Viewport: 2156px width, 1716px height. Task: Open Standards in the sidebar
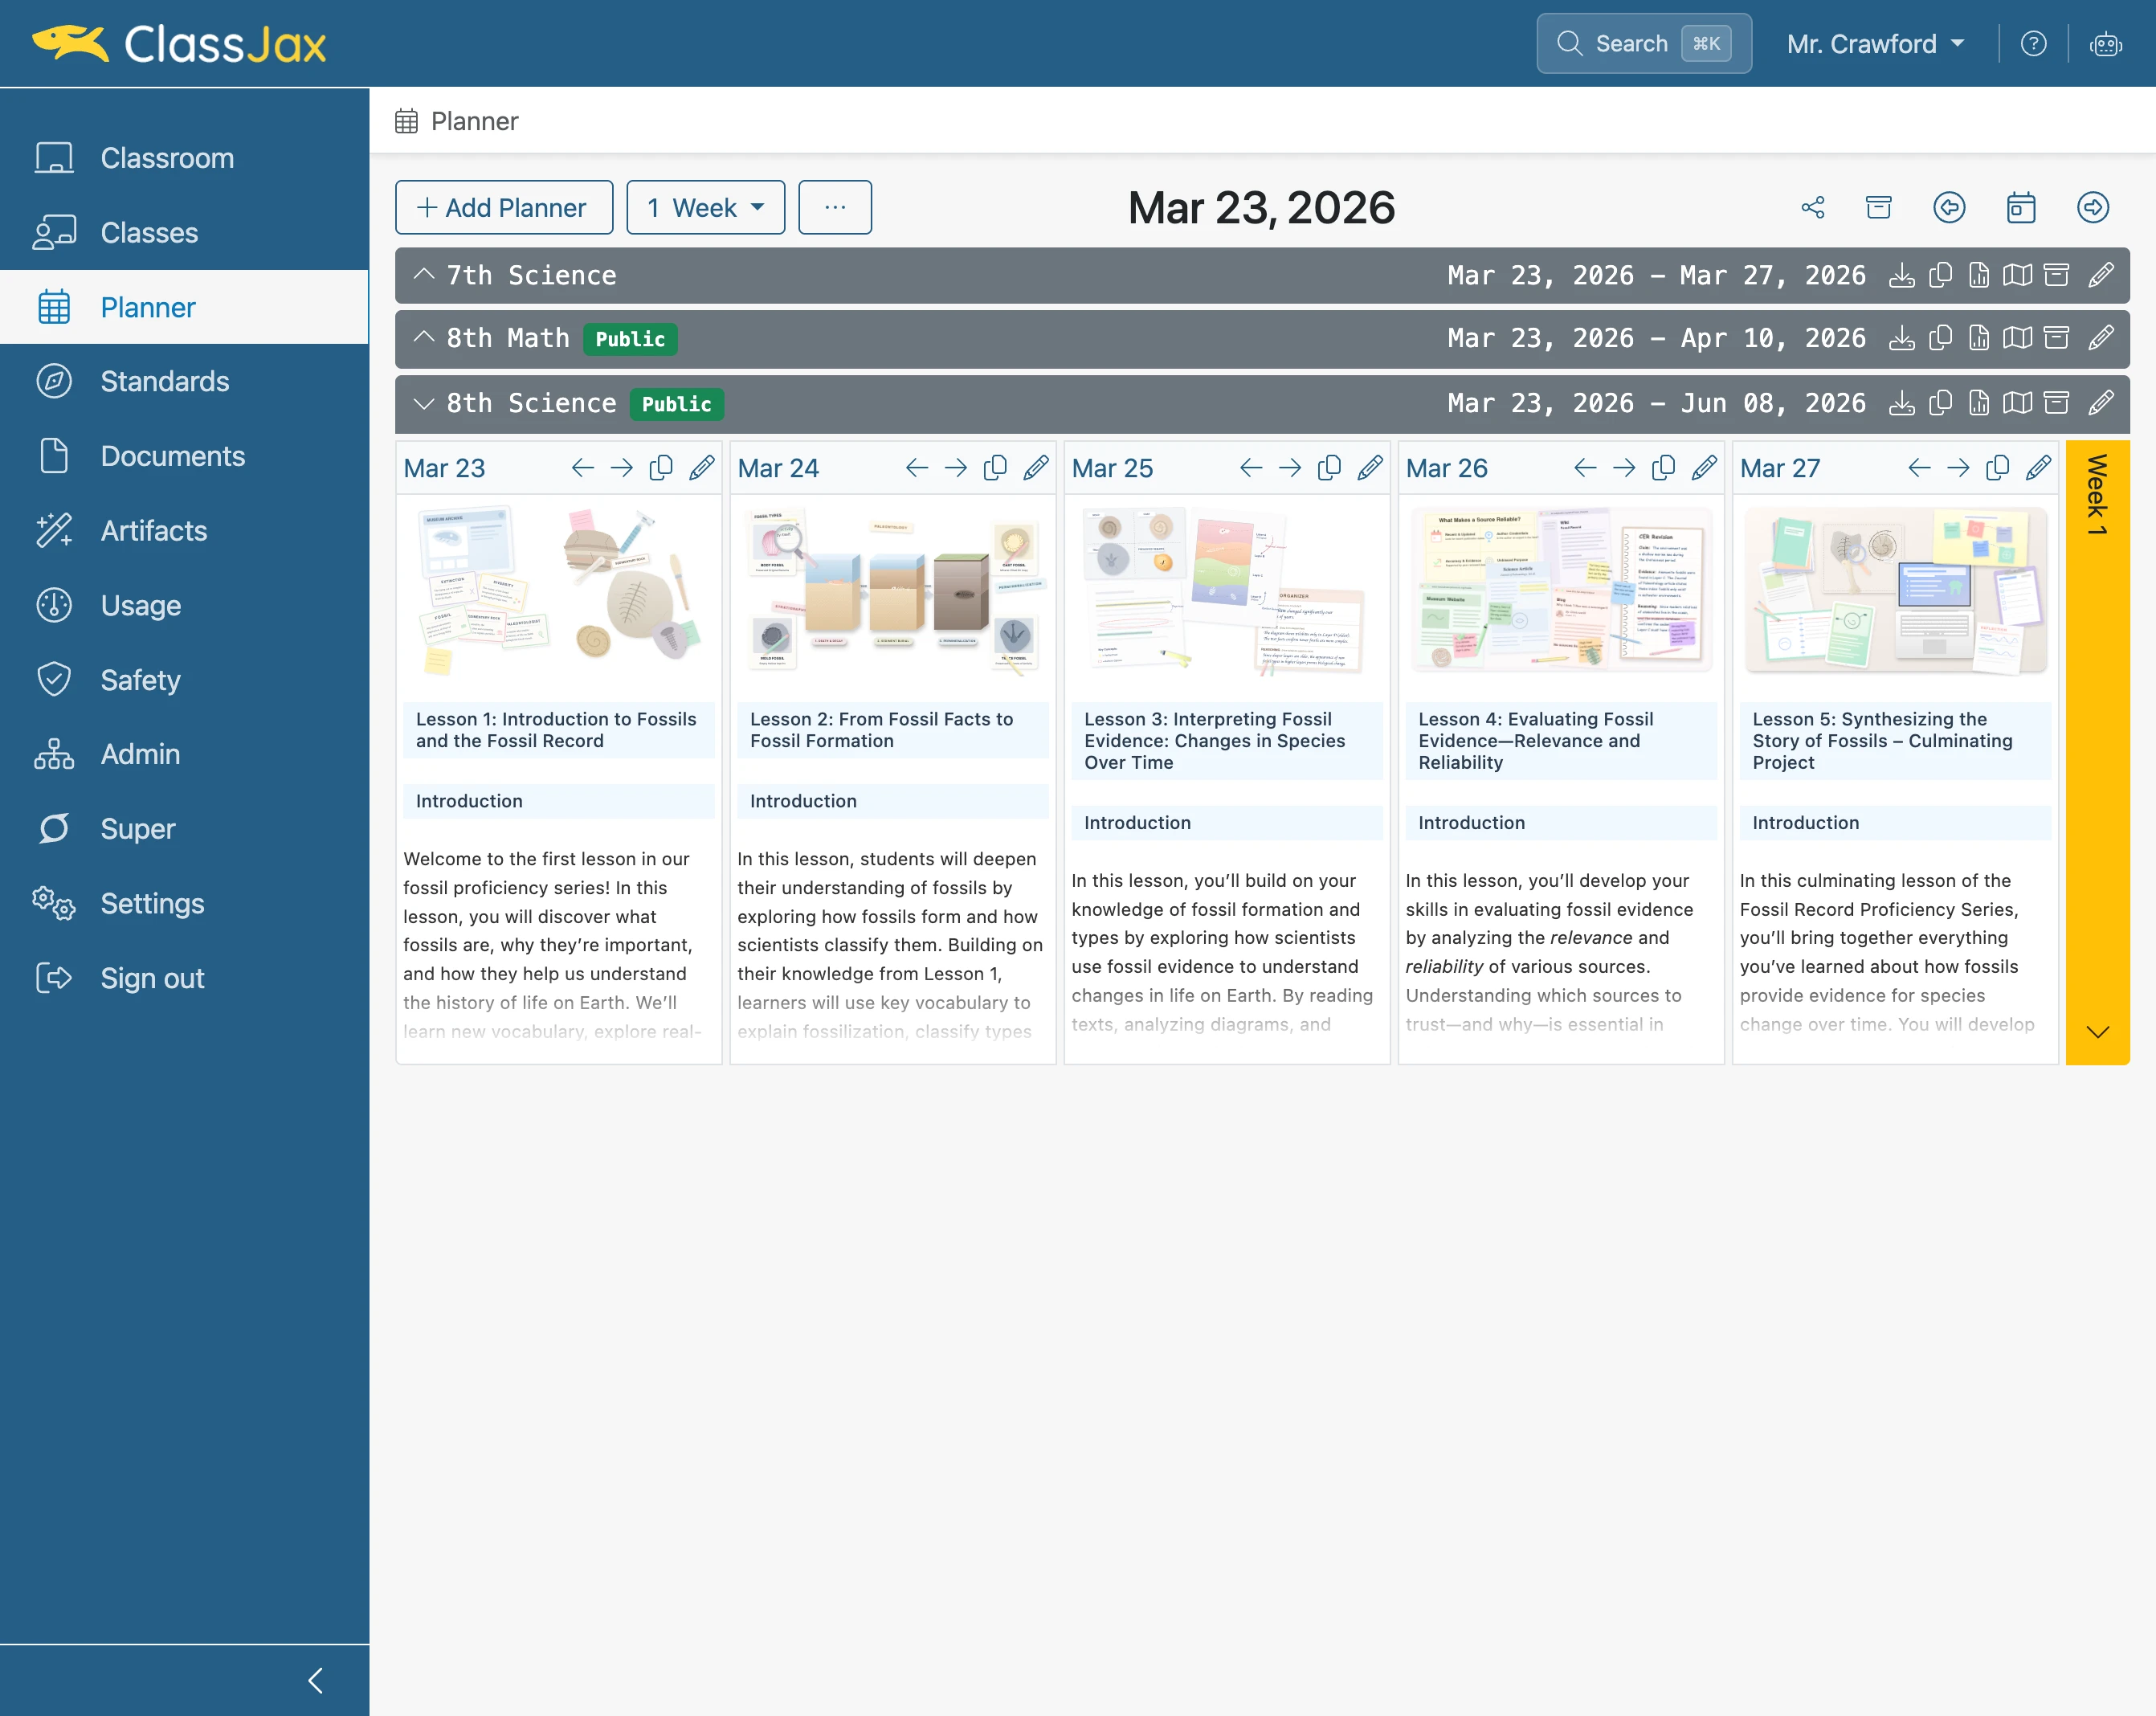(x=185, y=381)
